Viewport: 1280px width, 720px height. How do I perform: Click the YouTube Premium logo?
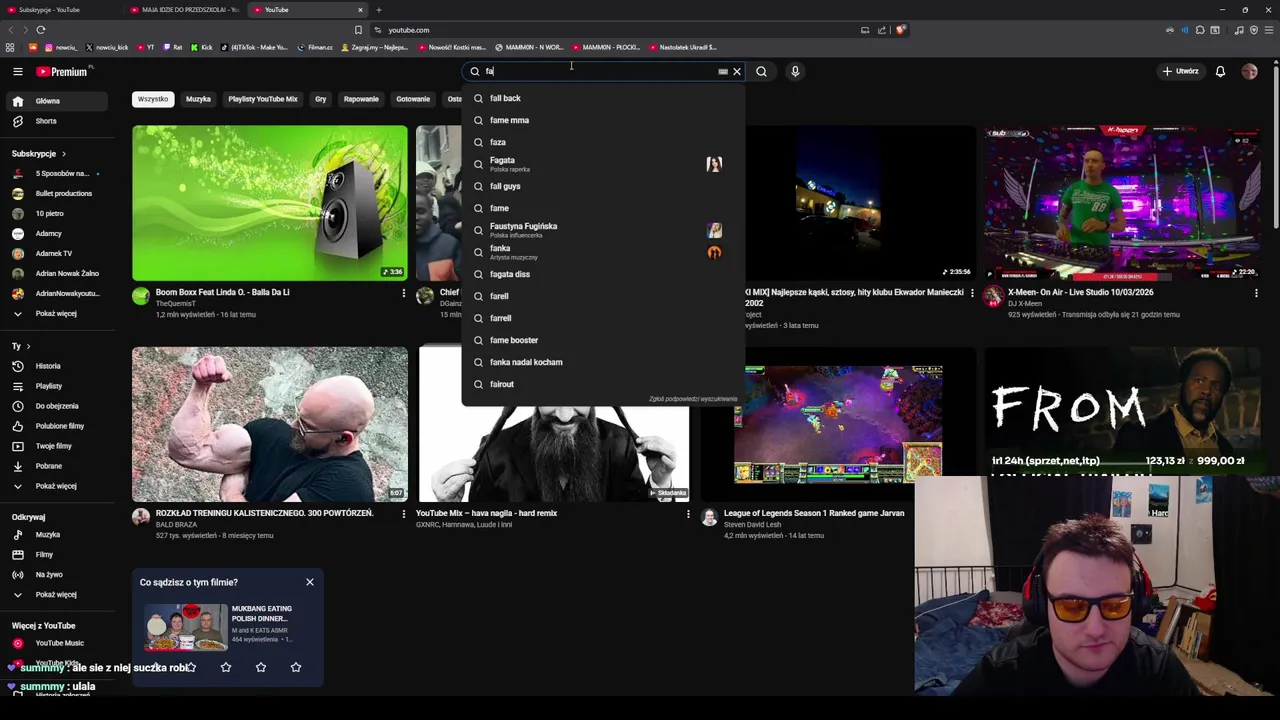click(64, 71)
